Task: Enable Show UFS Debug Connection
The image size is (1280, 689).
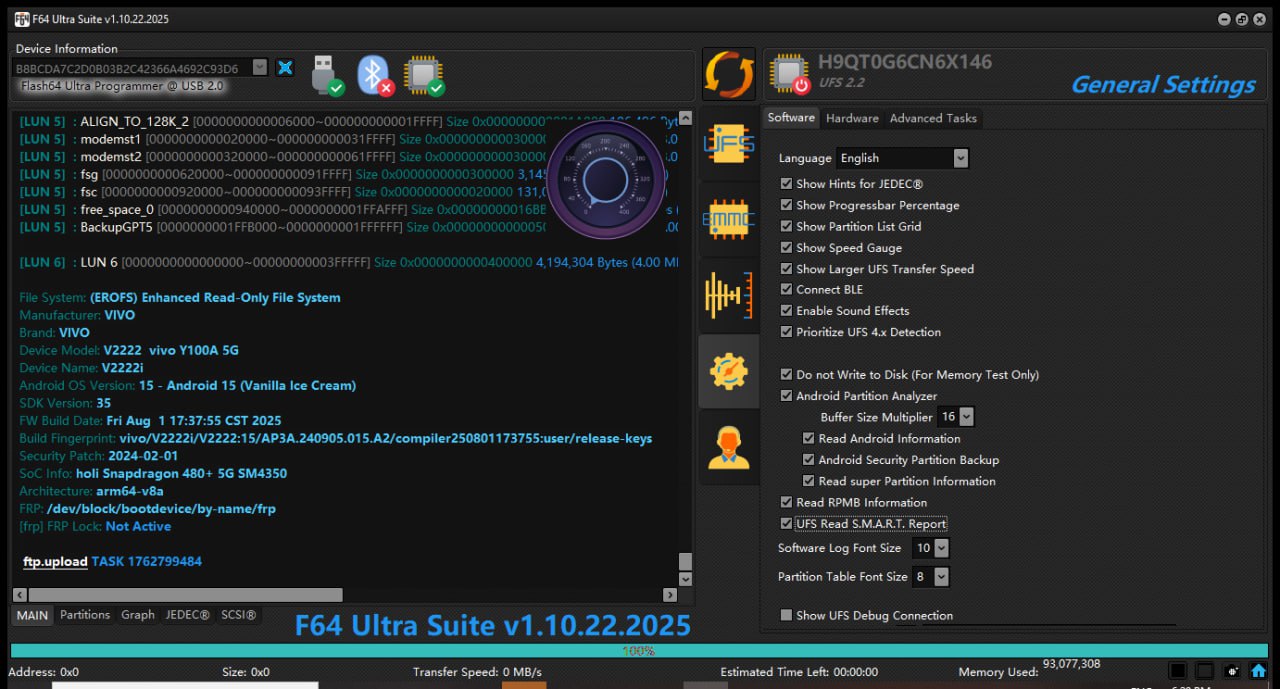Action: (786, 616)
